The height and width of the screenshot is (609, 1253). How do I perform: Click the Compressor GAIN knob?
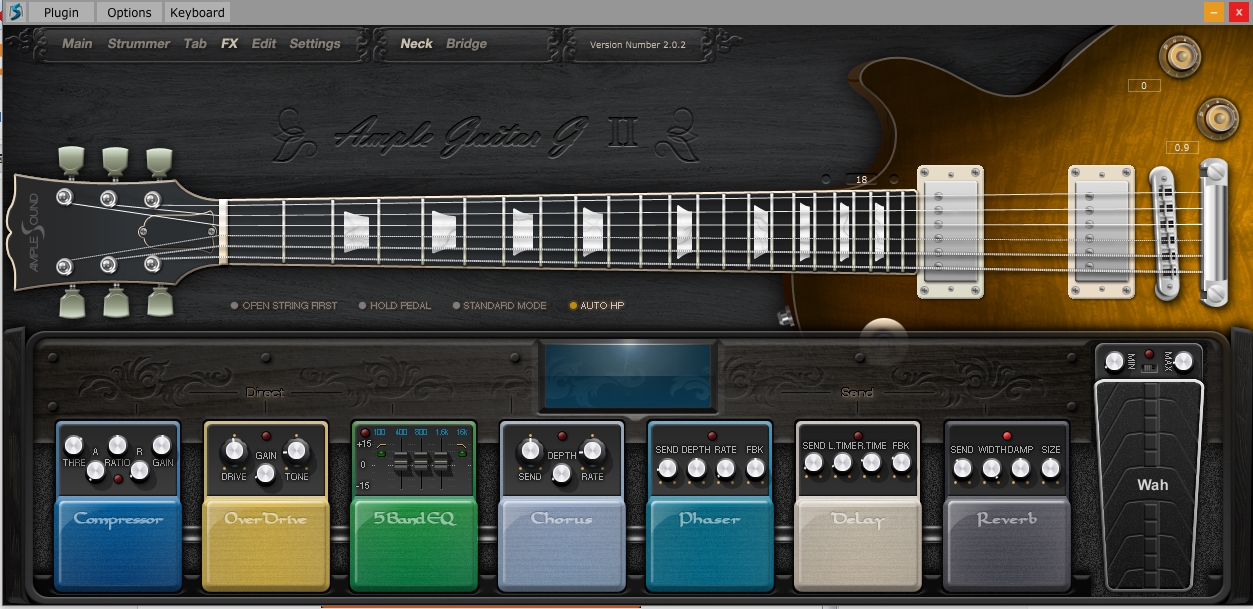(161, 445)
